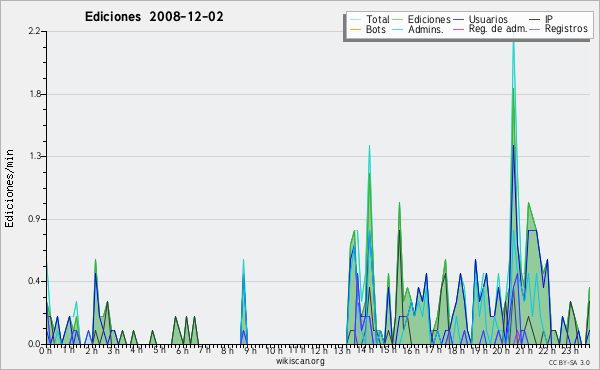Click the green Ediciones legend line
The width and height of the screenshot is (600, 370).
398,19
